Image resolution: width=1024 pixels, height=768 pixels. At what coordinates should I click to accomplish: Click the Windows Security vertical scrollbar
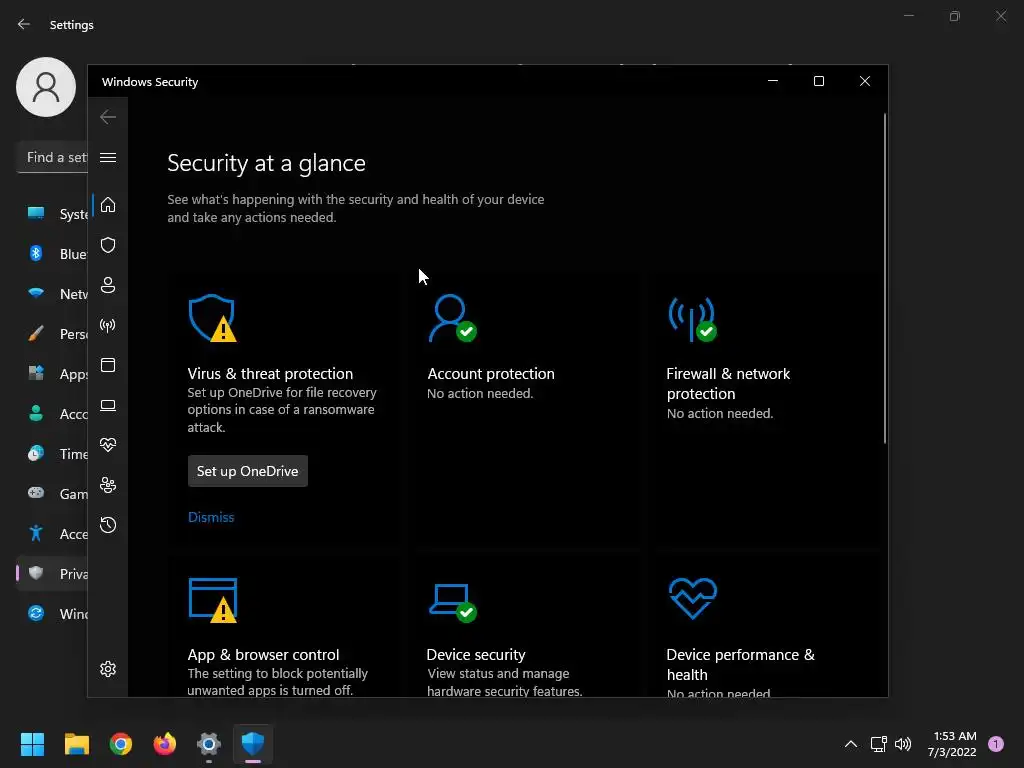[x=885, y=279]
